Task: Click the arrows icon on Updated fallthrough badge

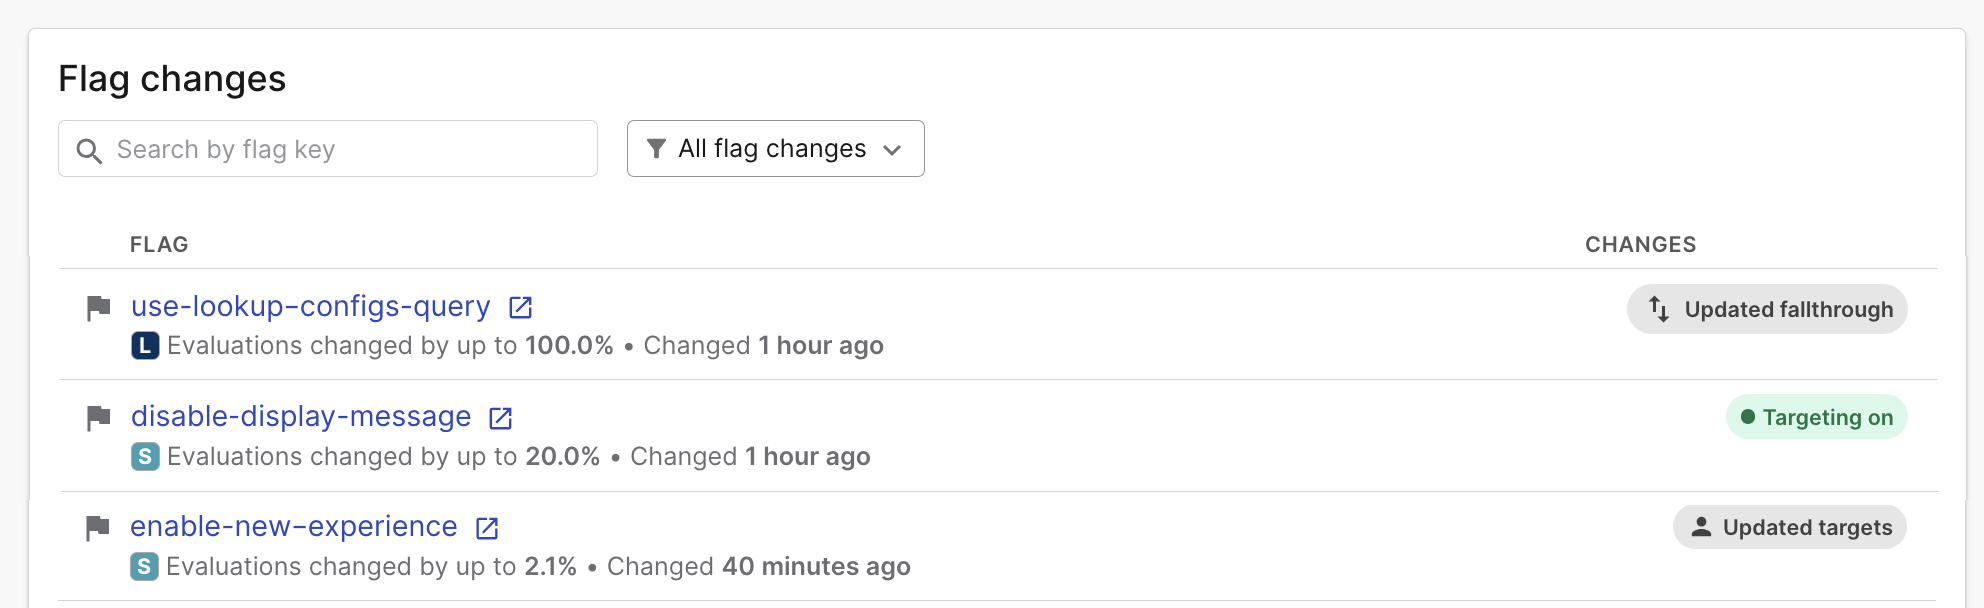Action: [1657, 309]
